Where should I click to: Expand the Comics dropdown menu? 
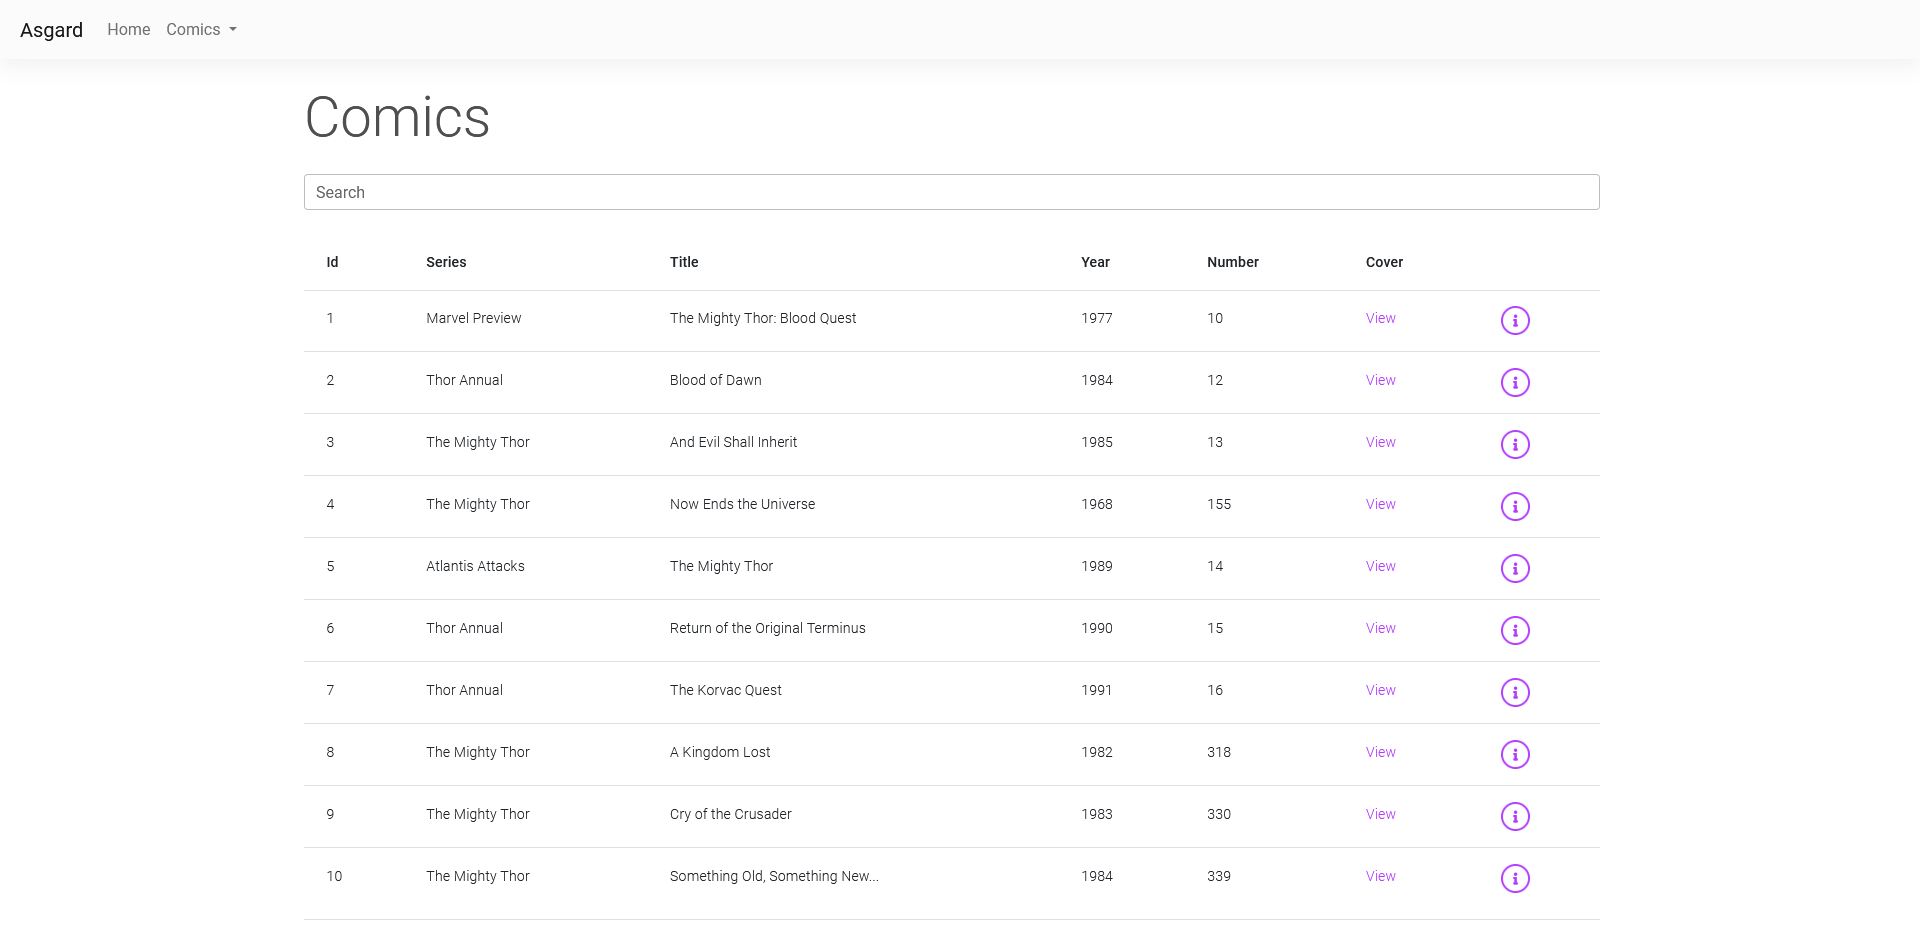click(x=201, y=30)
